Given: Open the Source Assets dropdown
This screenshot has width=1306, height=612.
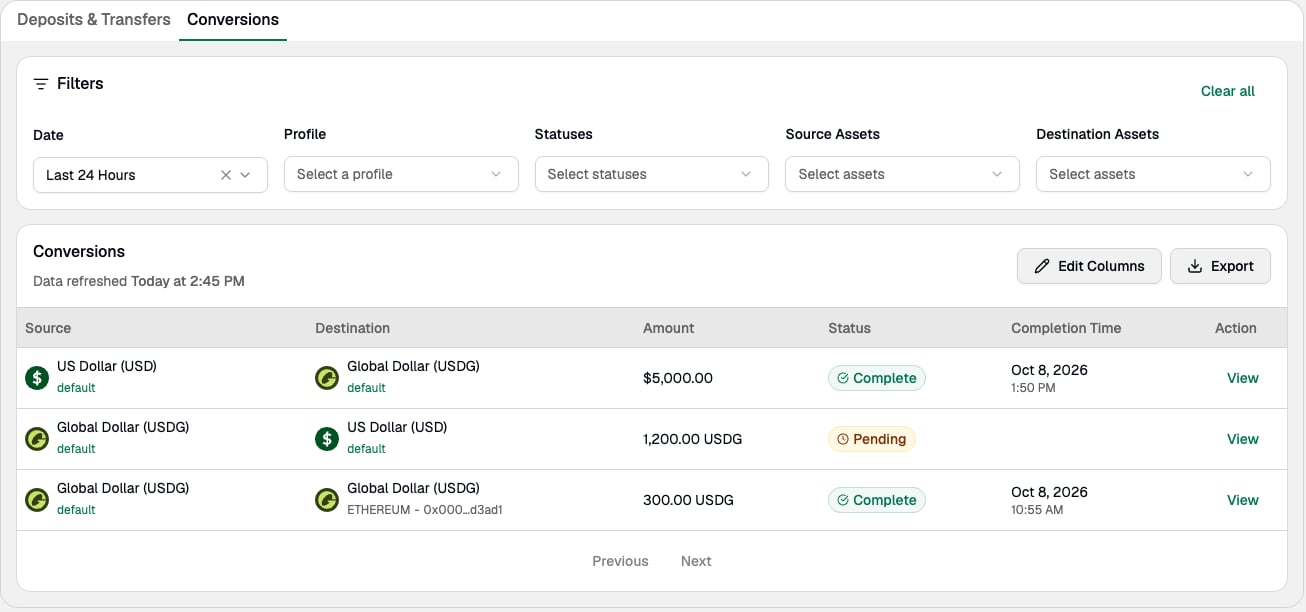Looking at the screenshot, I should click(x=902, y=174).
